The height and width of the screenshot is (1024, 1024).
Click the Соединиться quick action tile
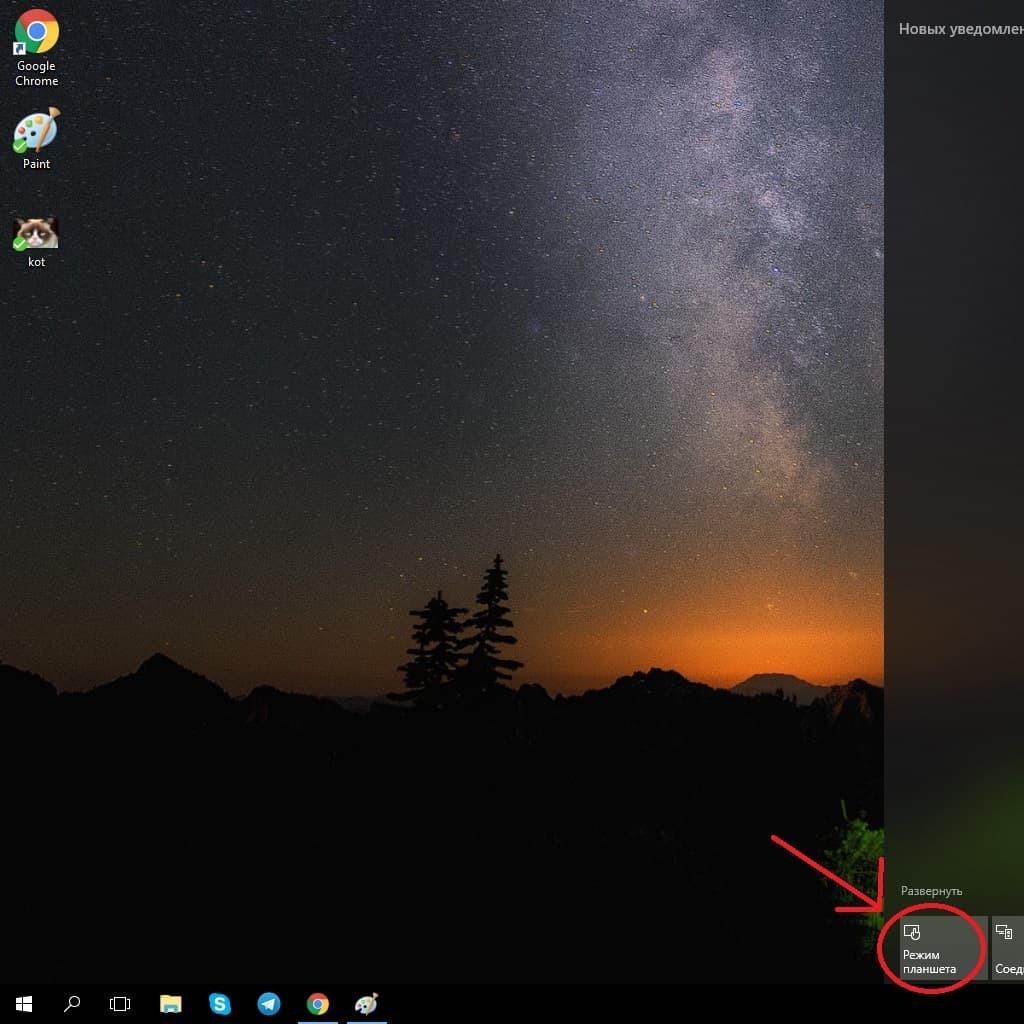click(1008, 948)
